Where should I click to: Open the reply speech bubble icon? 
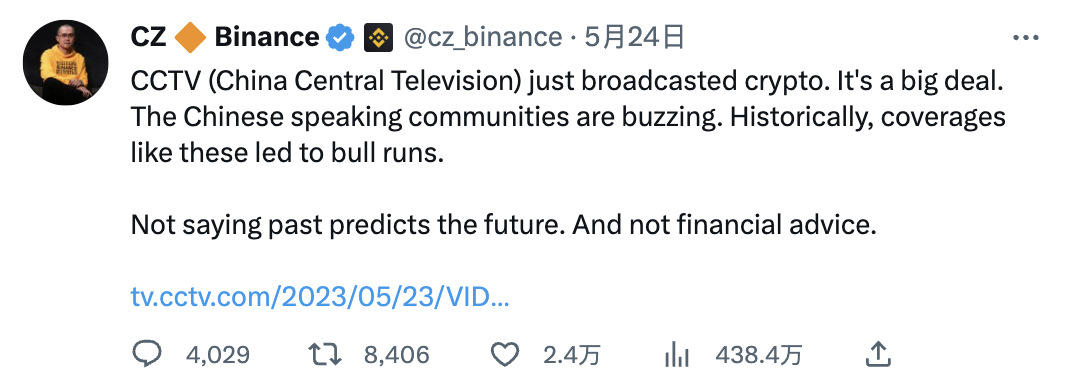coord(146,354)
